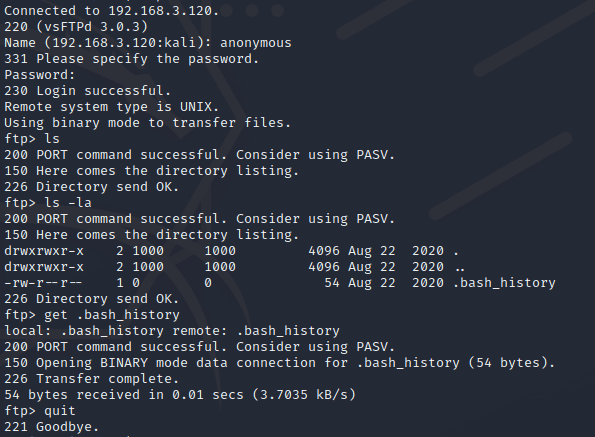Click the 'ftp> ls -la' command line

[48, 203]
